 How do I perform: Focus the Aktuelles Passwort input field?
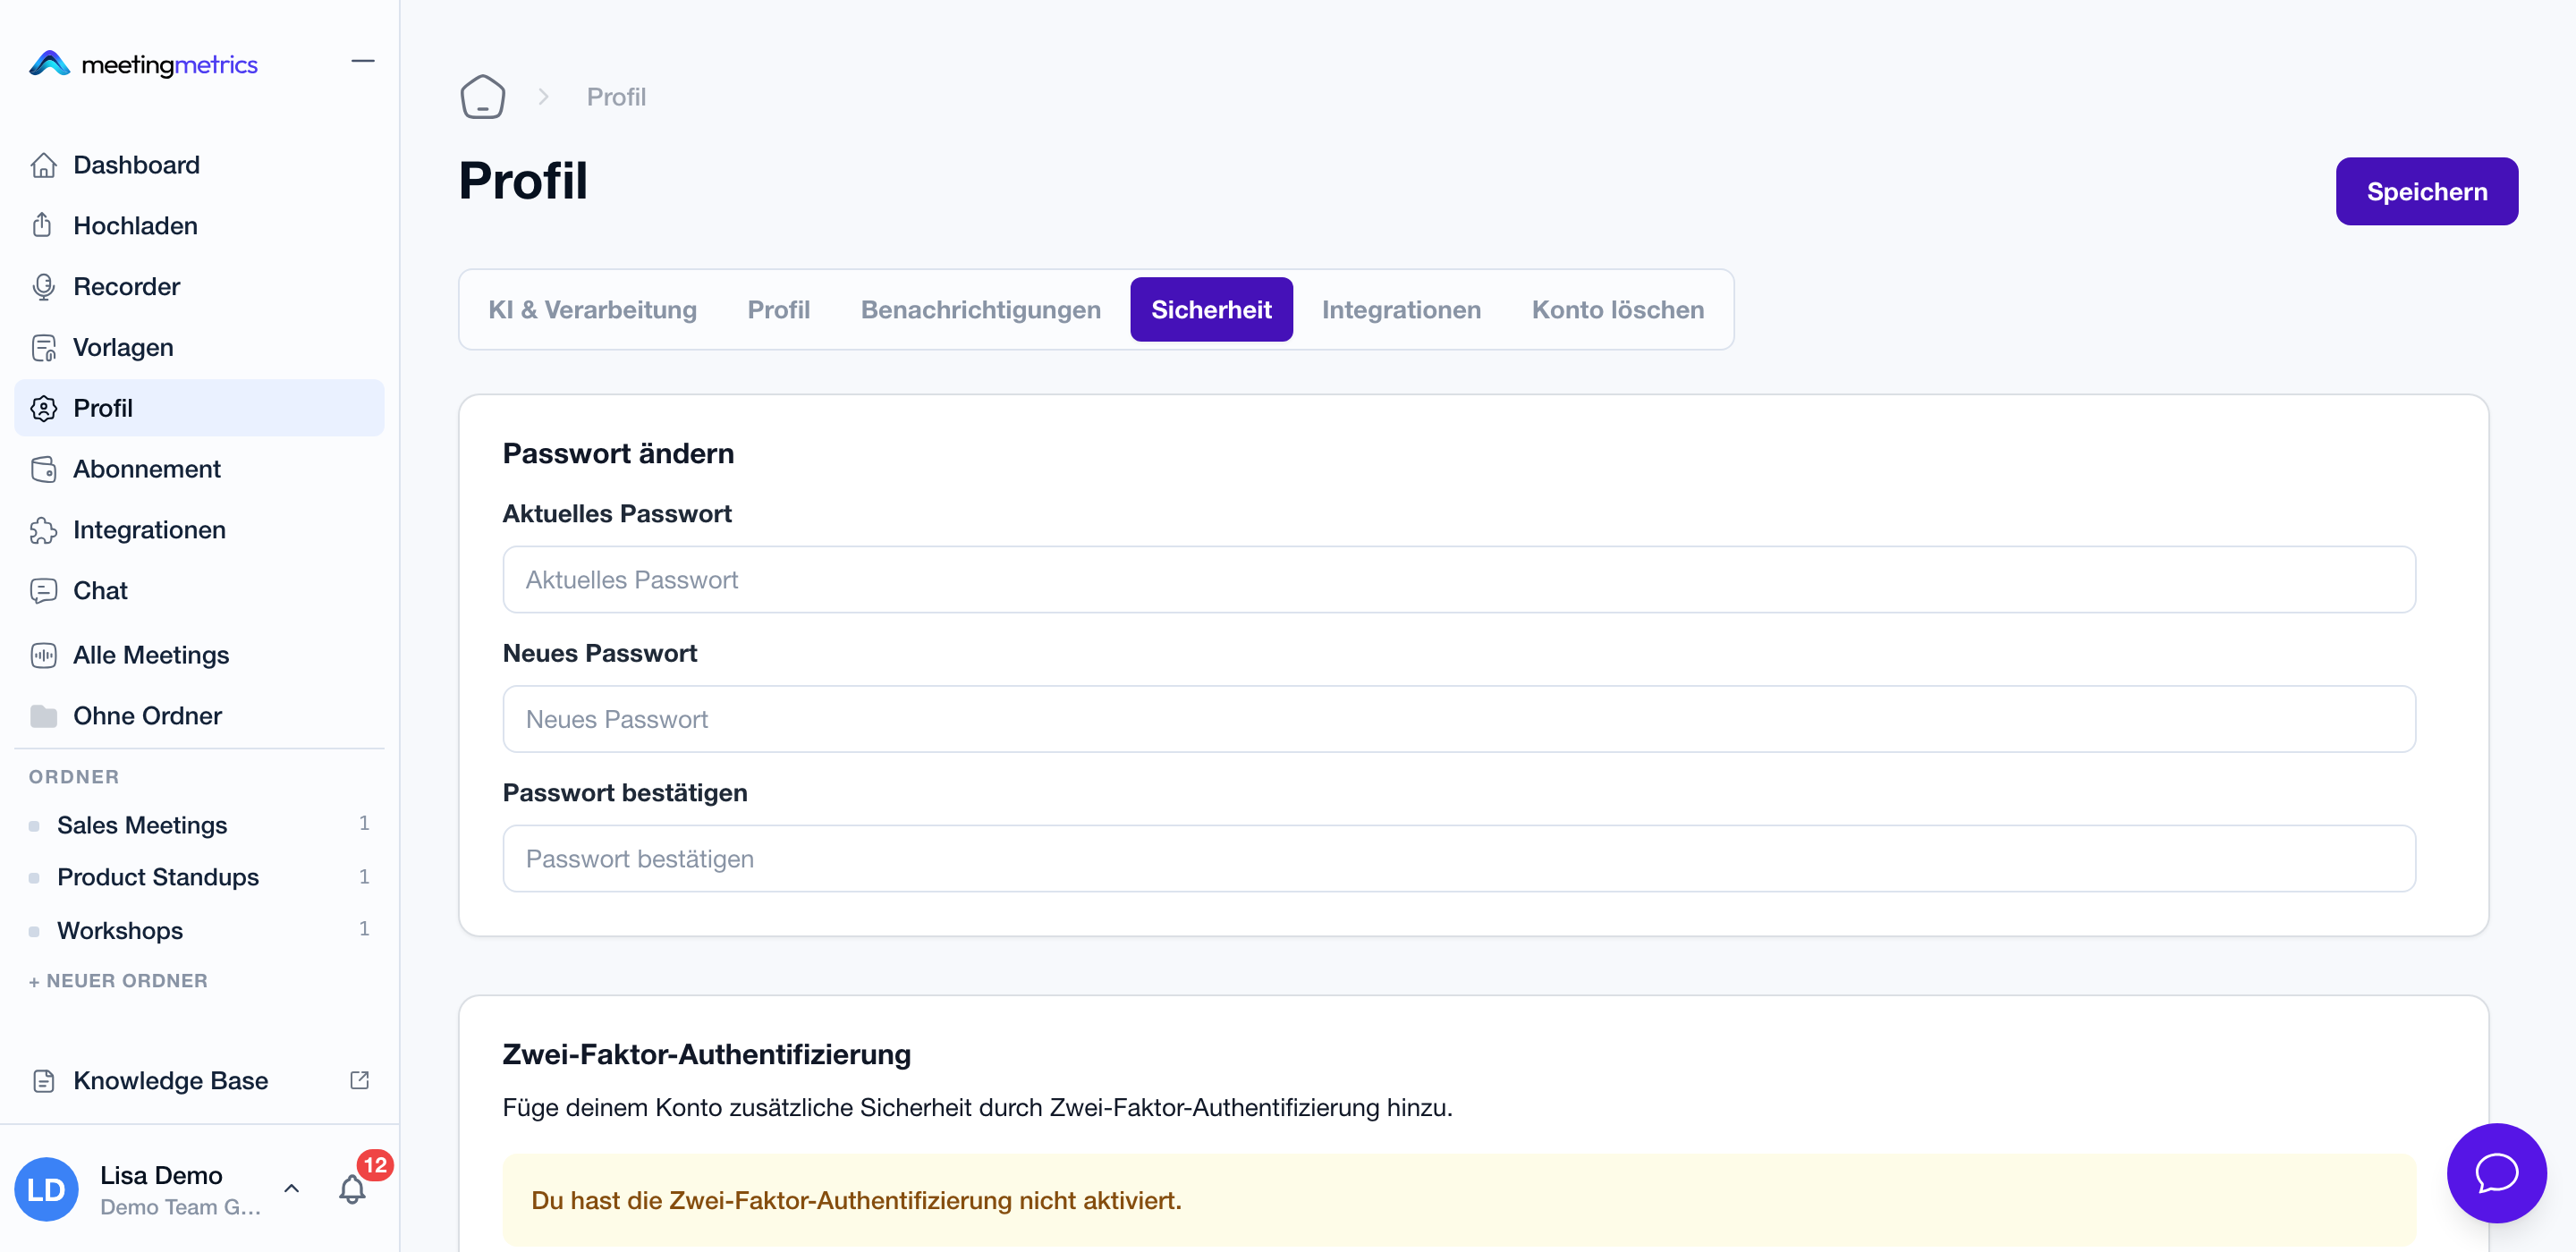click(x=1459, y=580)
